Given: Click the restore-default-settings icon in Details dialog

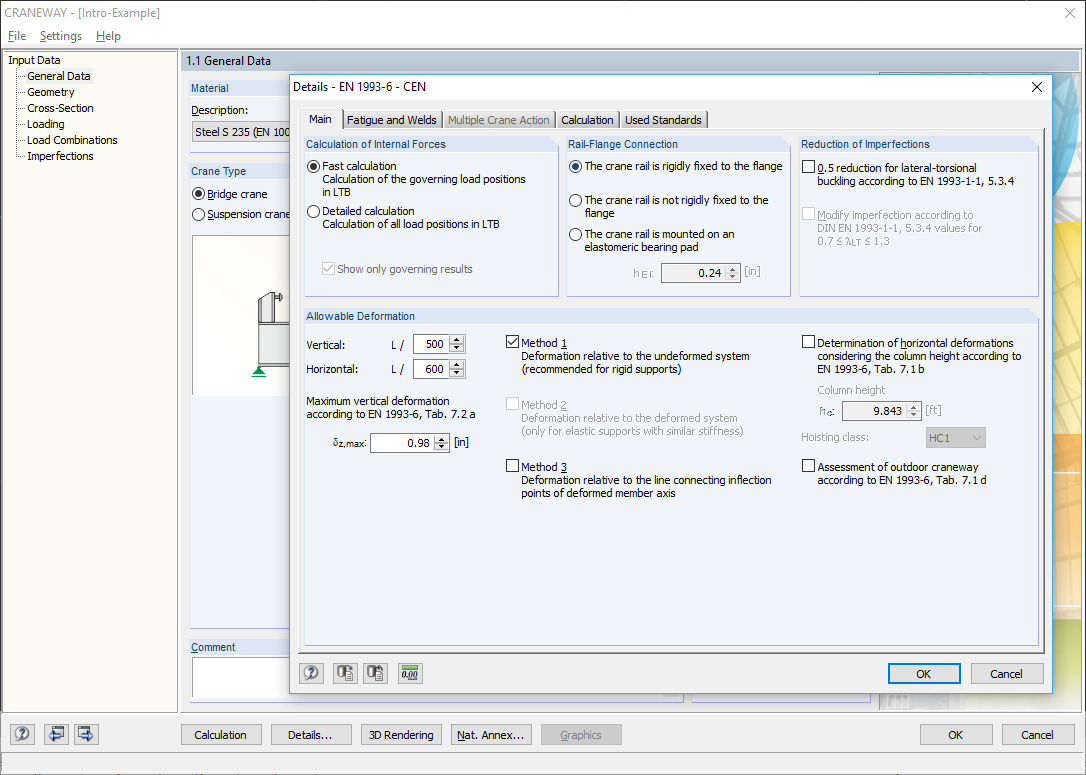Looking at the screenshot, I should 375,673.
